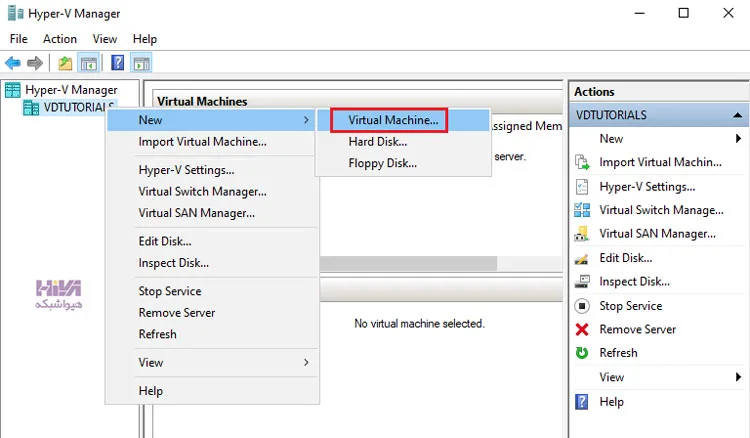This screenshot has height=438, width=750.
Task: Click Refresh link in Actions pane
Action: tap(618, 353)
